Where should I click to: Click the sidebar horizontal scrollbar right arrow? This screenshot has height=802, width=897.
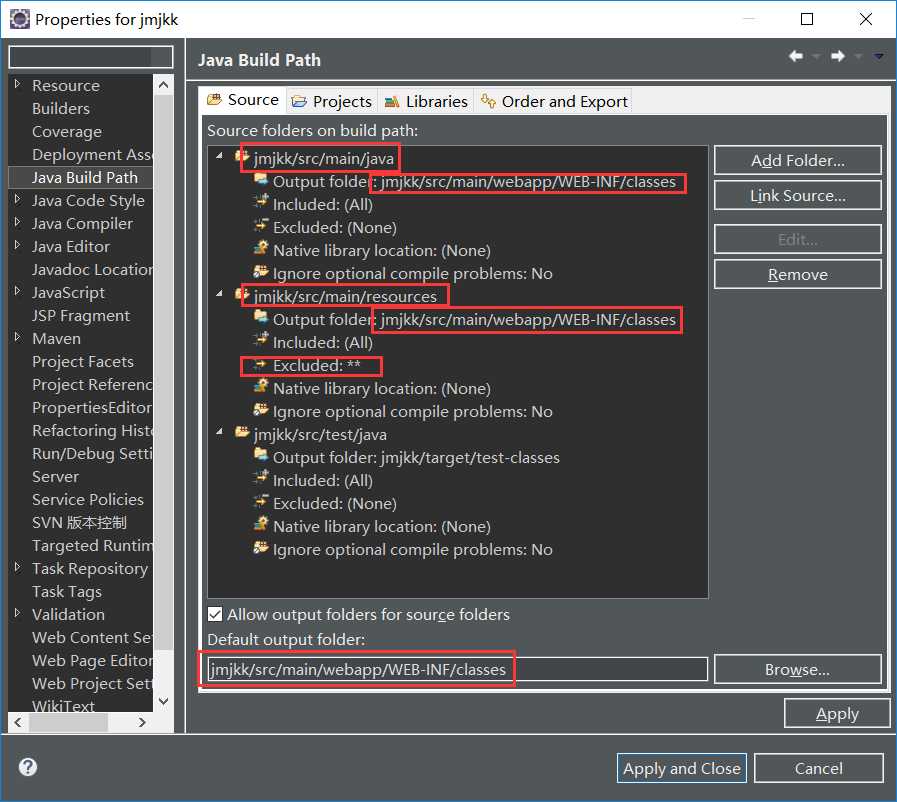point(142,722)
